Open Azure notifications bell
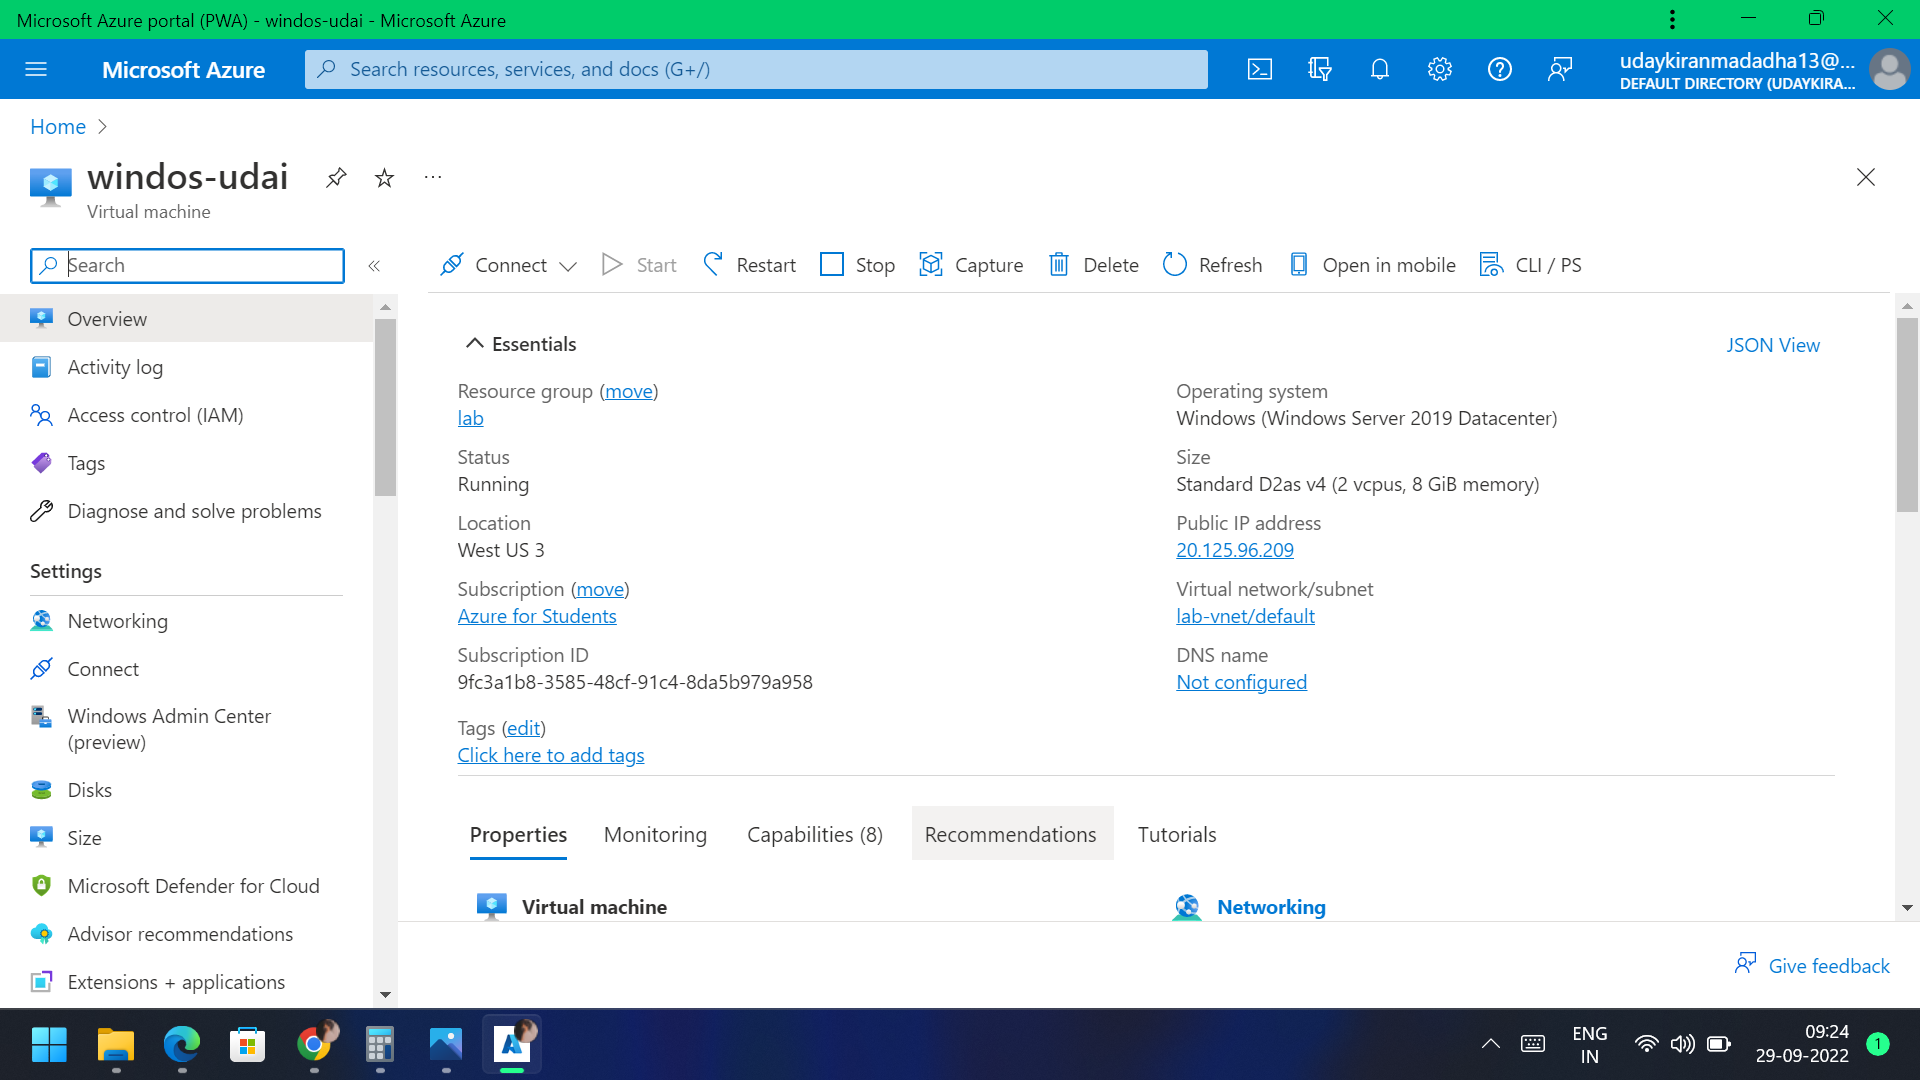Image resolution: width=1920 pixels, height=1080 pixels. 1379,69
